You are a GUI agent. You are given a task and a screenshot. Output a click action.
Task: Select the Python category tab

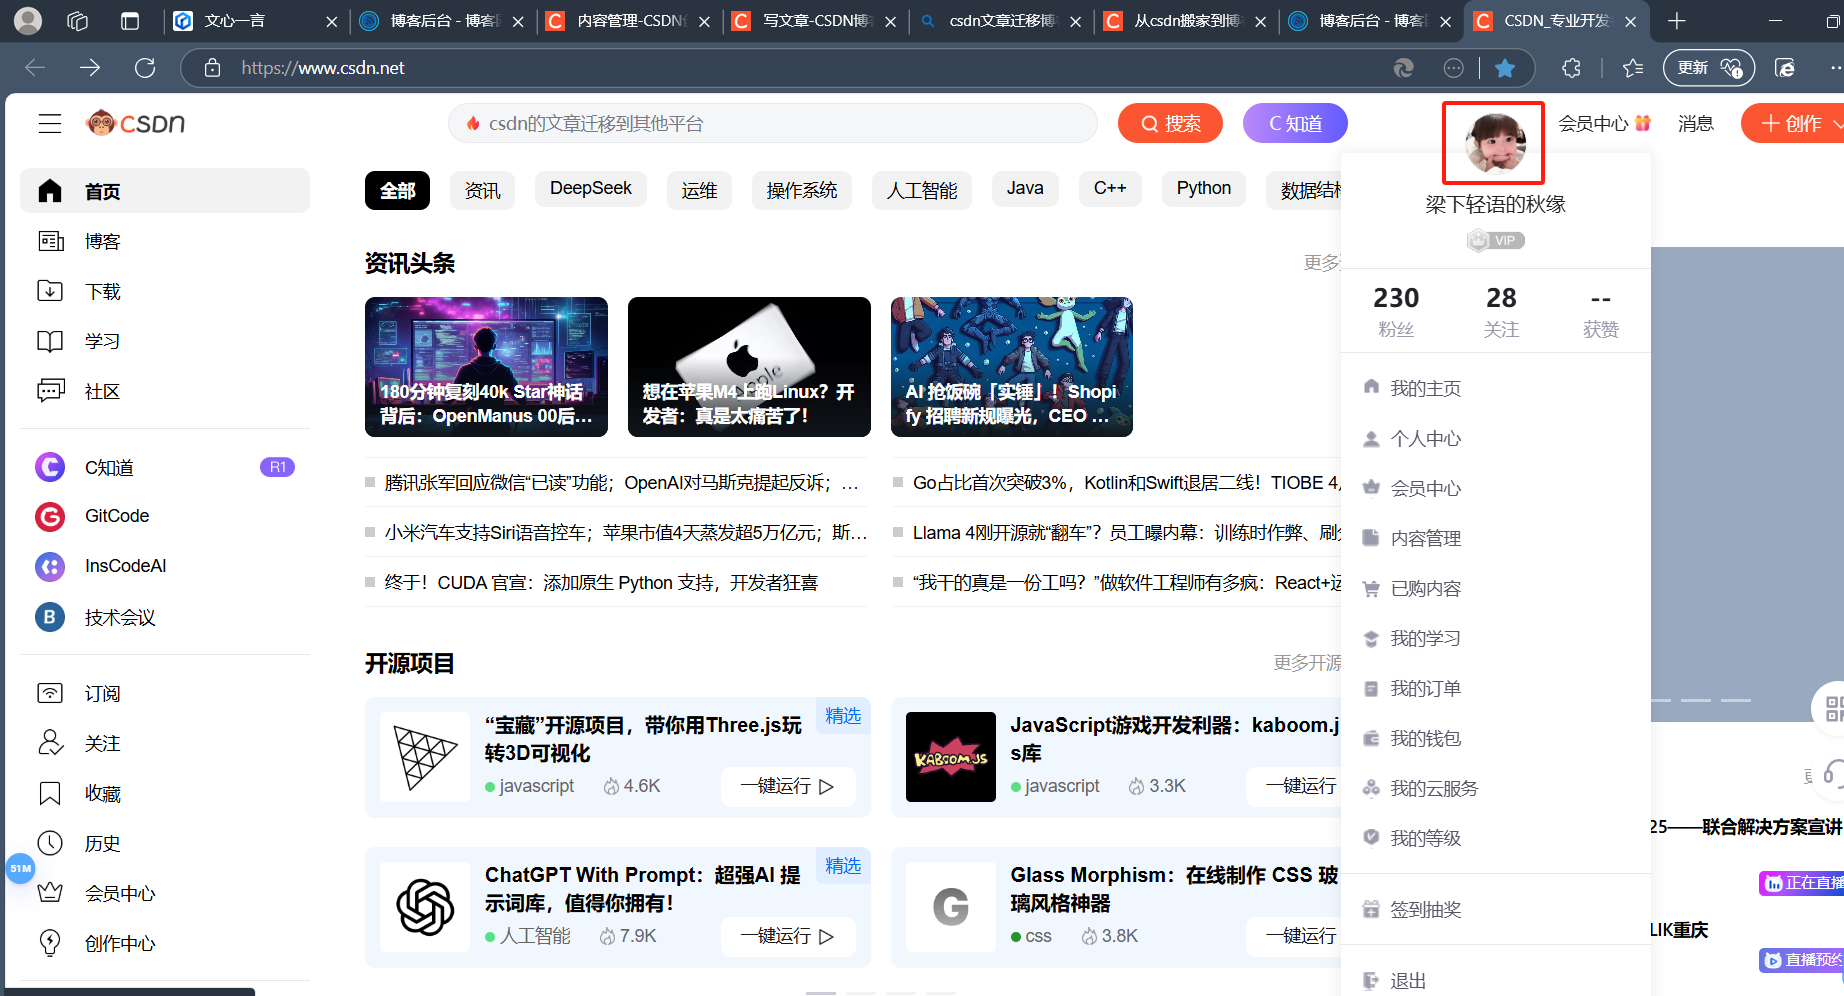[1203, 189]
